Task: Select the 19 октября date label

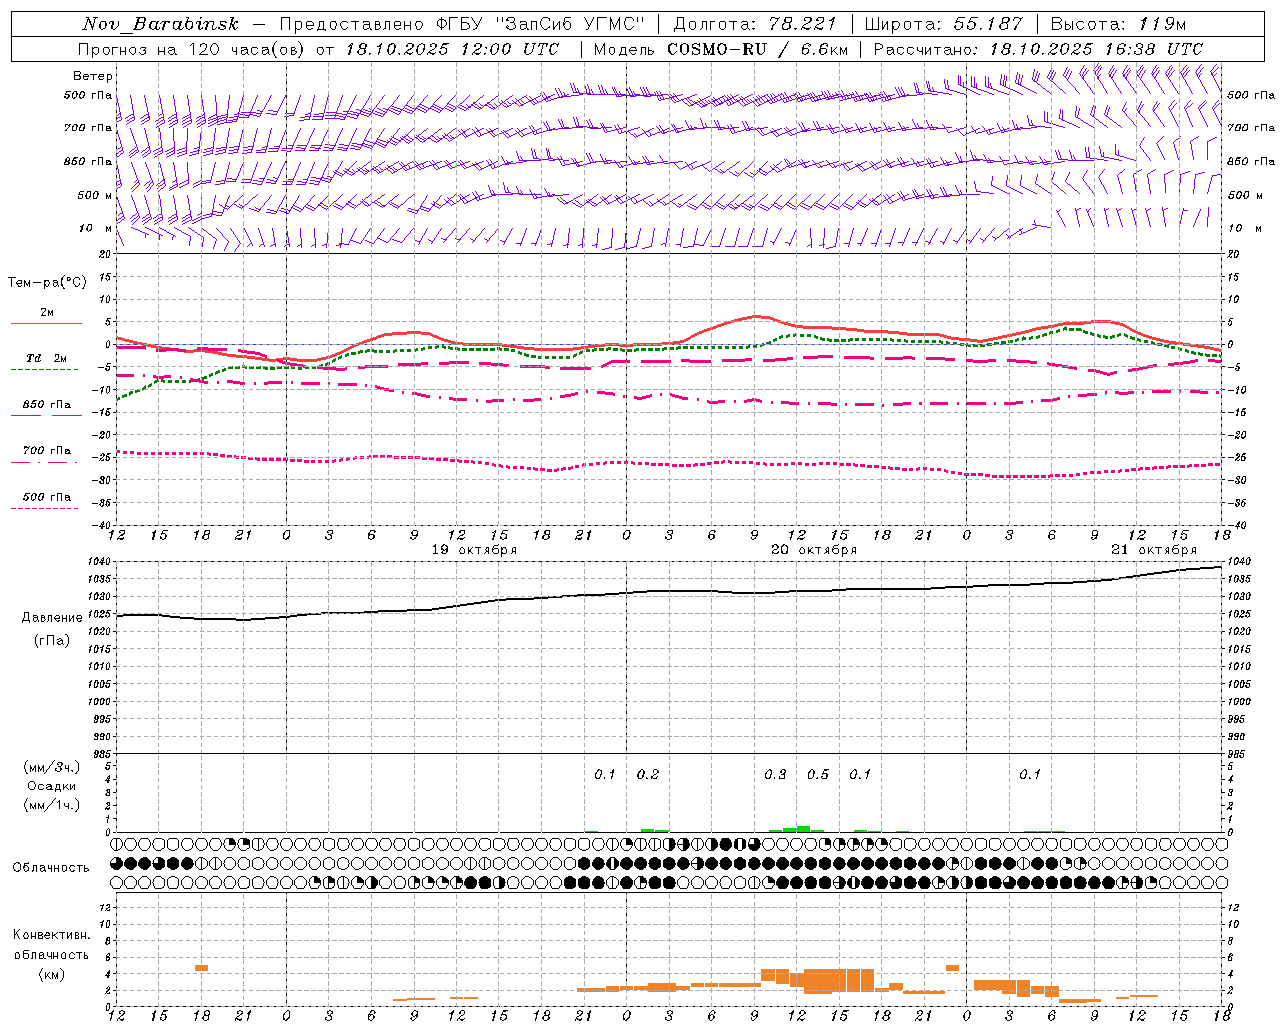Action: [x=474, y=550]
